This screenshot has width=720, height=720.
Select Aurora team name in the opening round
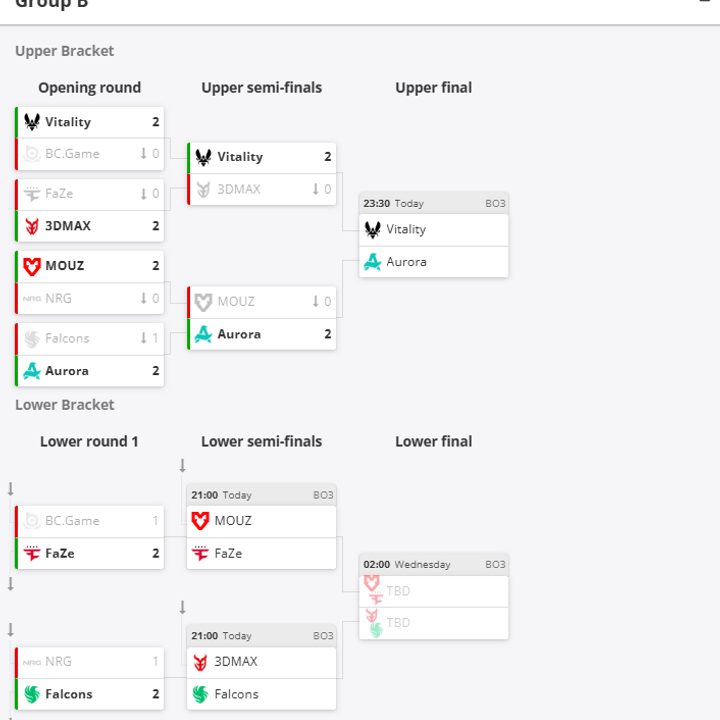click(67, 371)
